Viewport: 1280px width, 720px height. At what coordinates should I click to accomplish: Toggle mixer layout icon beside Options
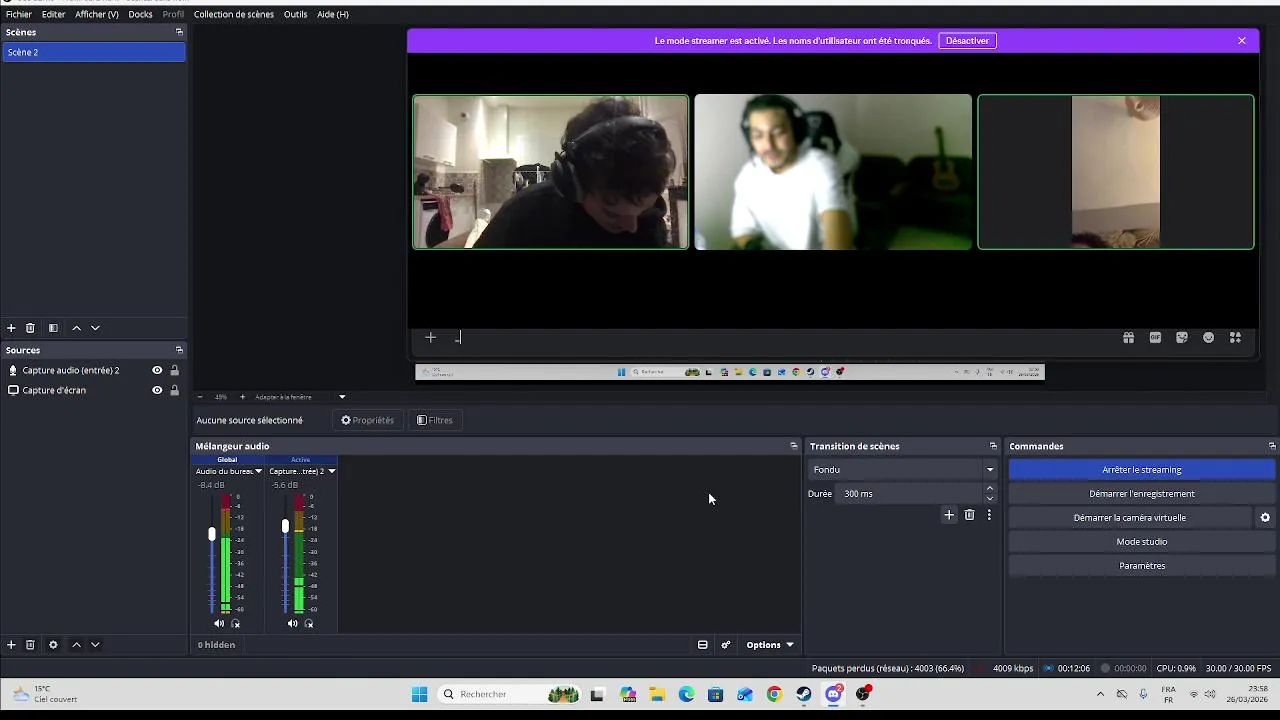coord(702,645)
